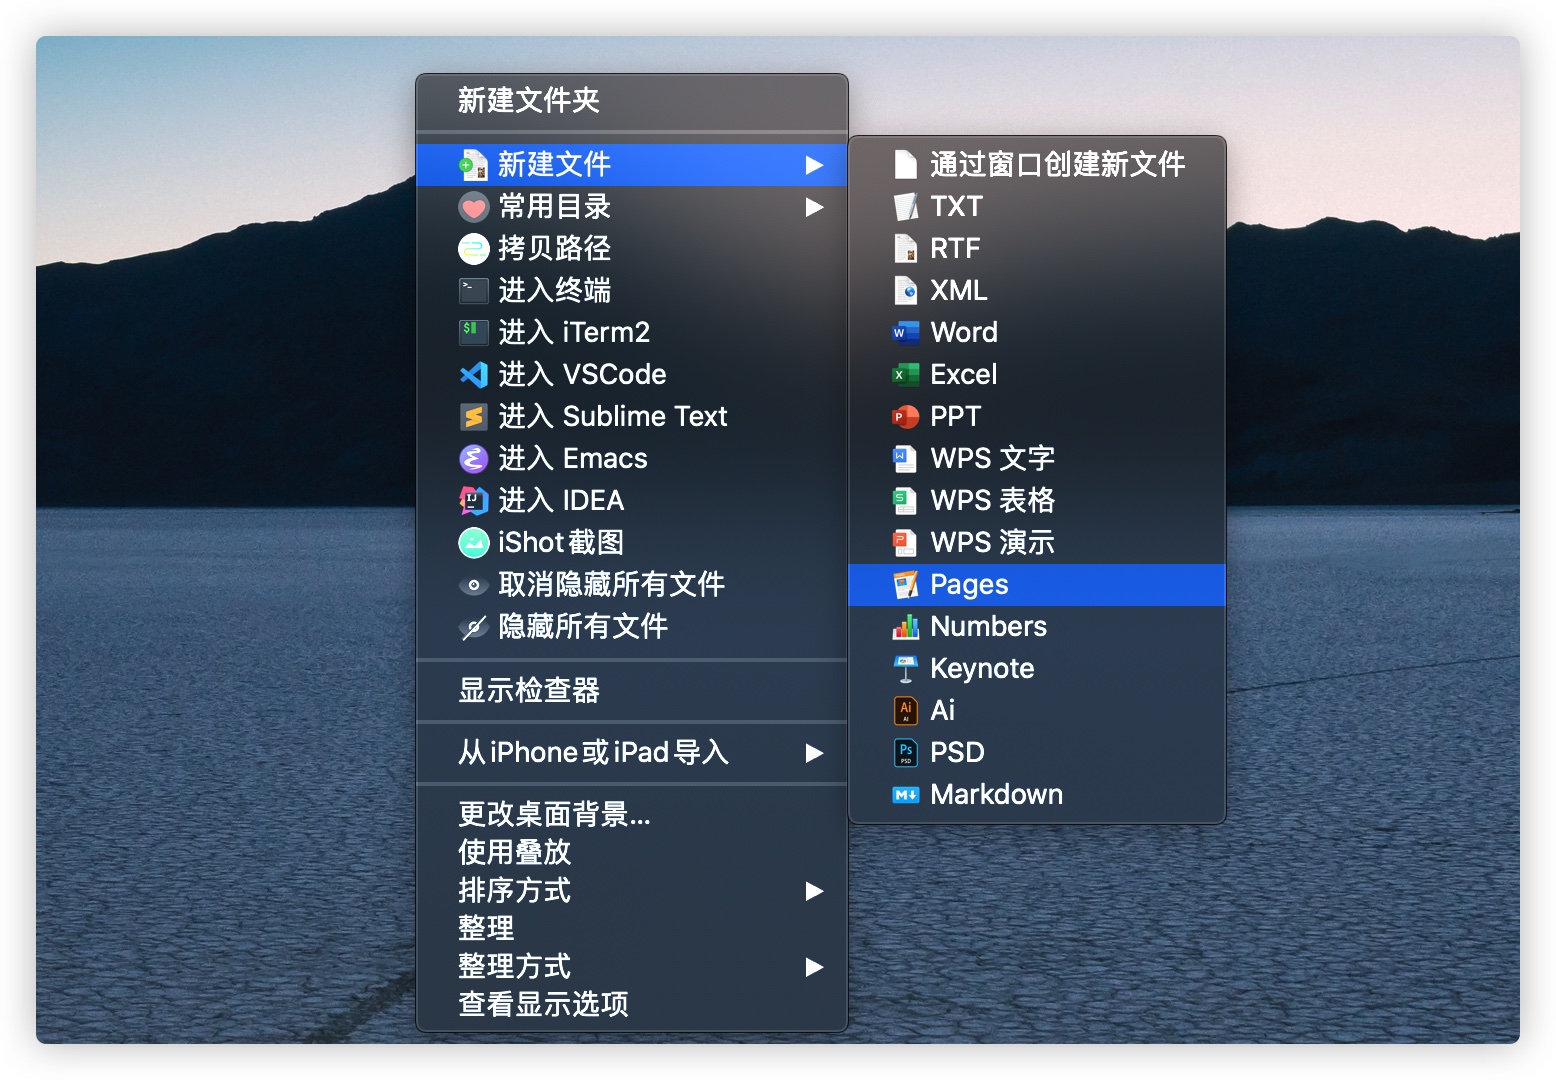1556x1080 pixels.
Task: Select 从 iPhone 或 iPad 导入 label
Action: tap(593, 753)
